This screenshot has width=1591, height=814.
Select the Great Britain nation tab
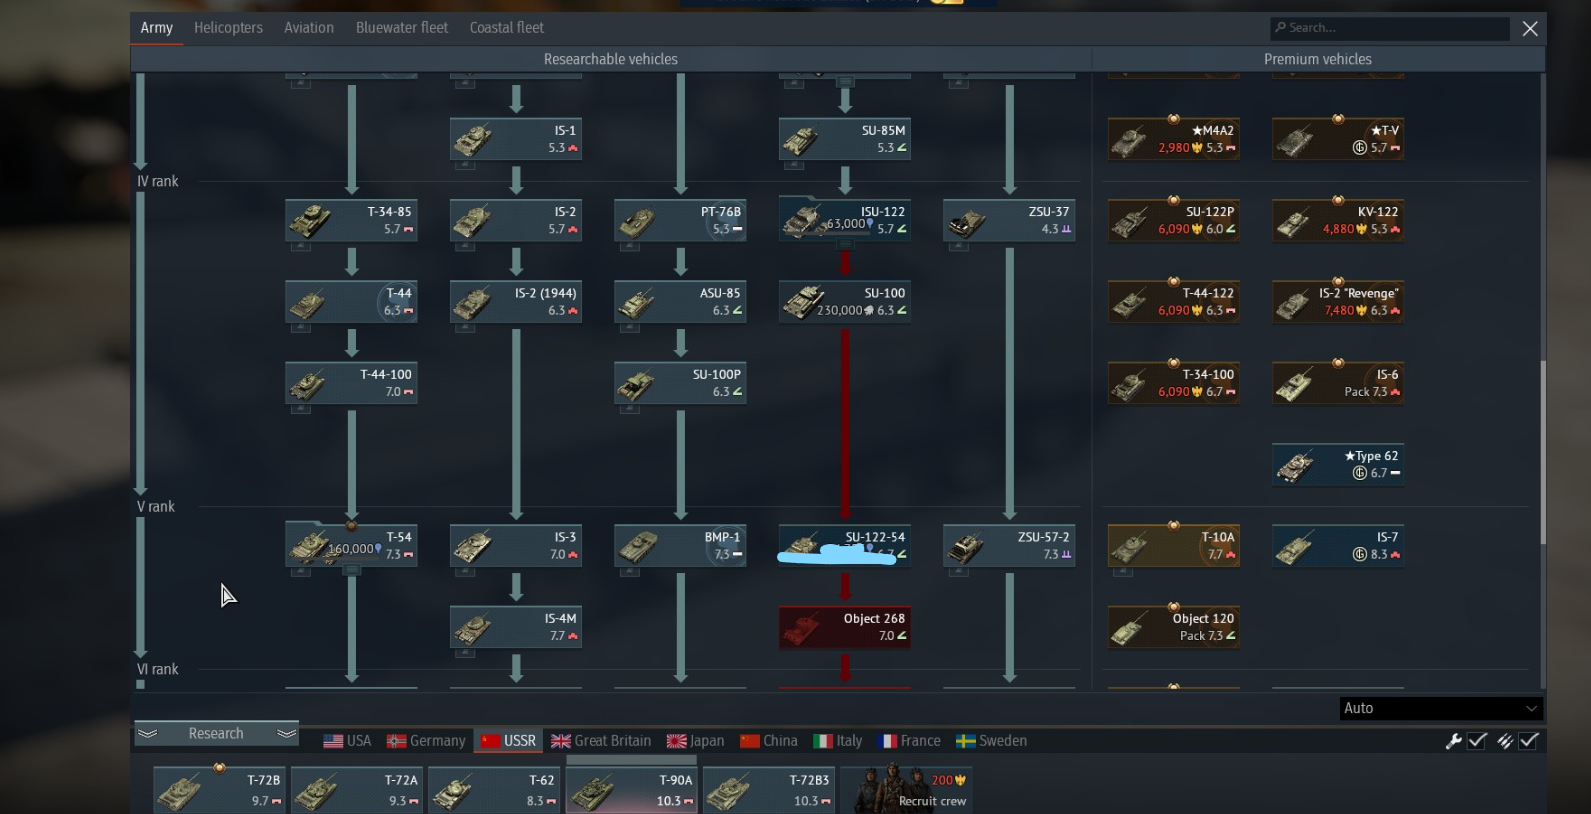click(601, 741)
